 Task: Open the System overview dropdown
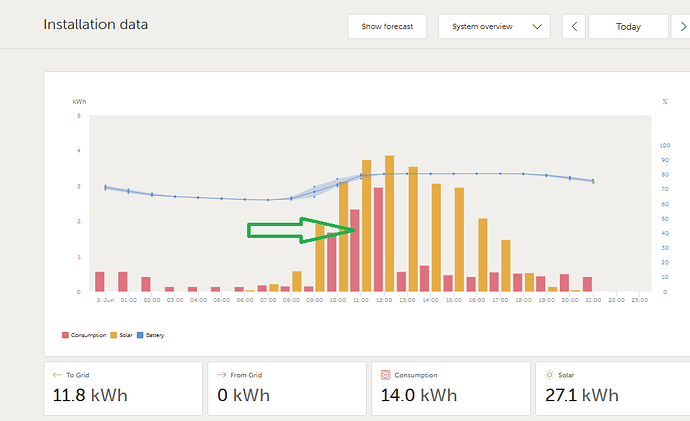point(494,27)
